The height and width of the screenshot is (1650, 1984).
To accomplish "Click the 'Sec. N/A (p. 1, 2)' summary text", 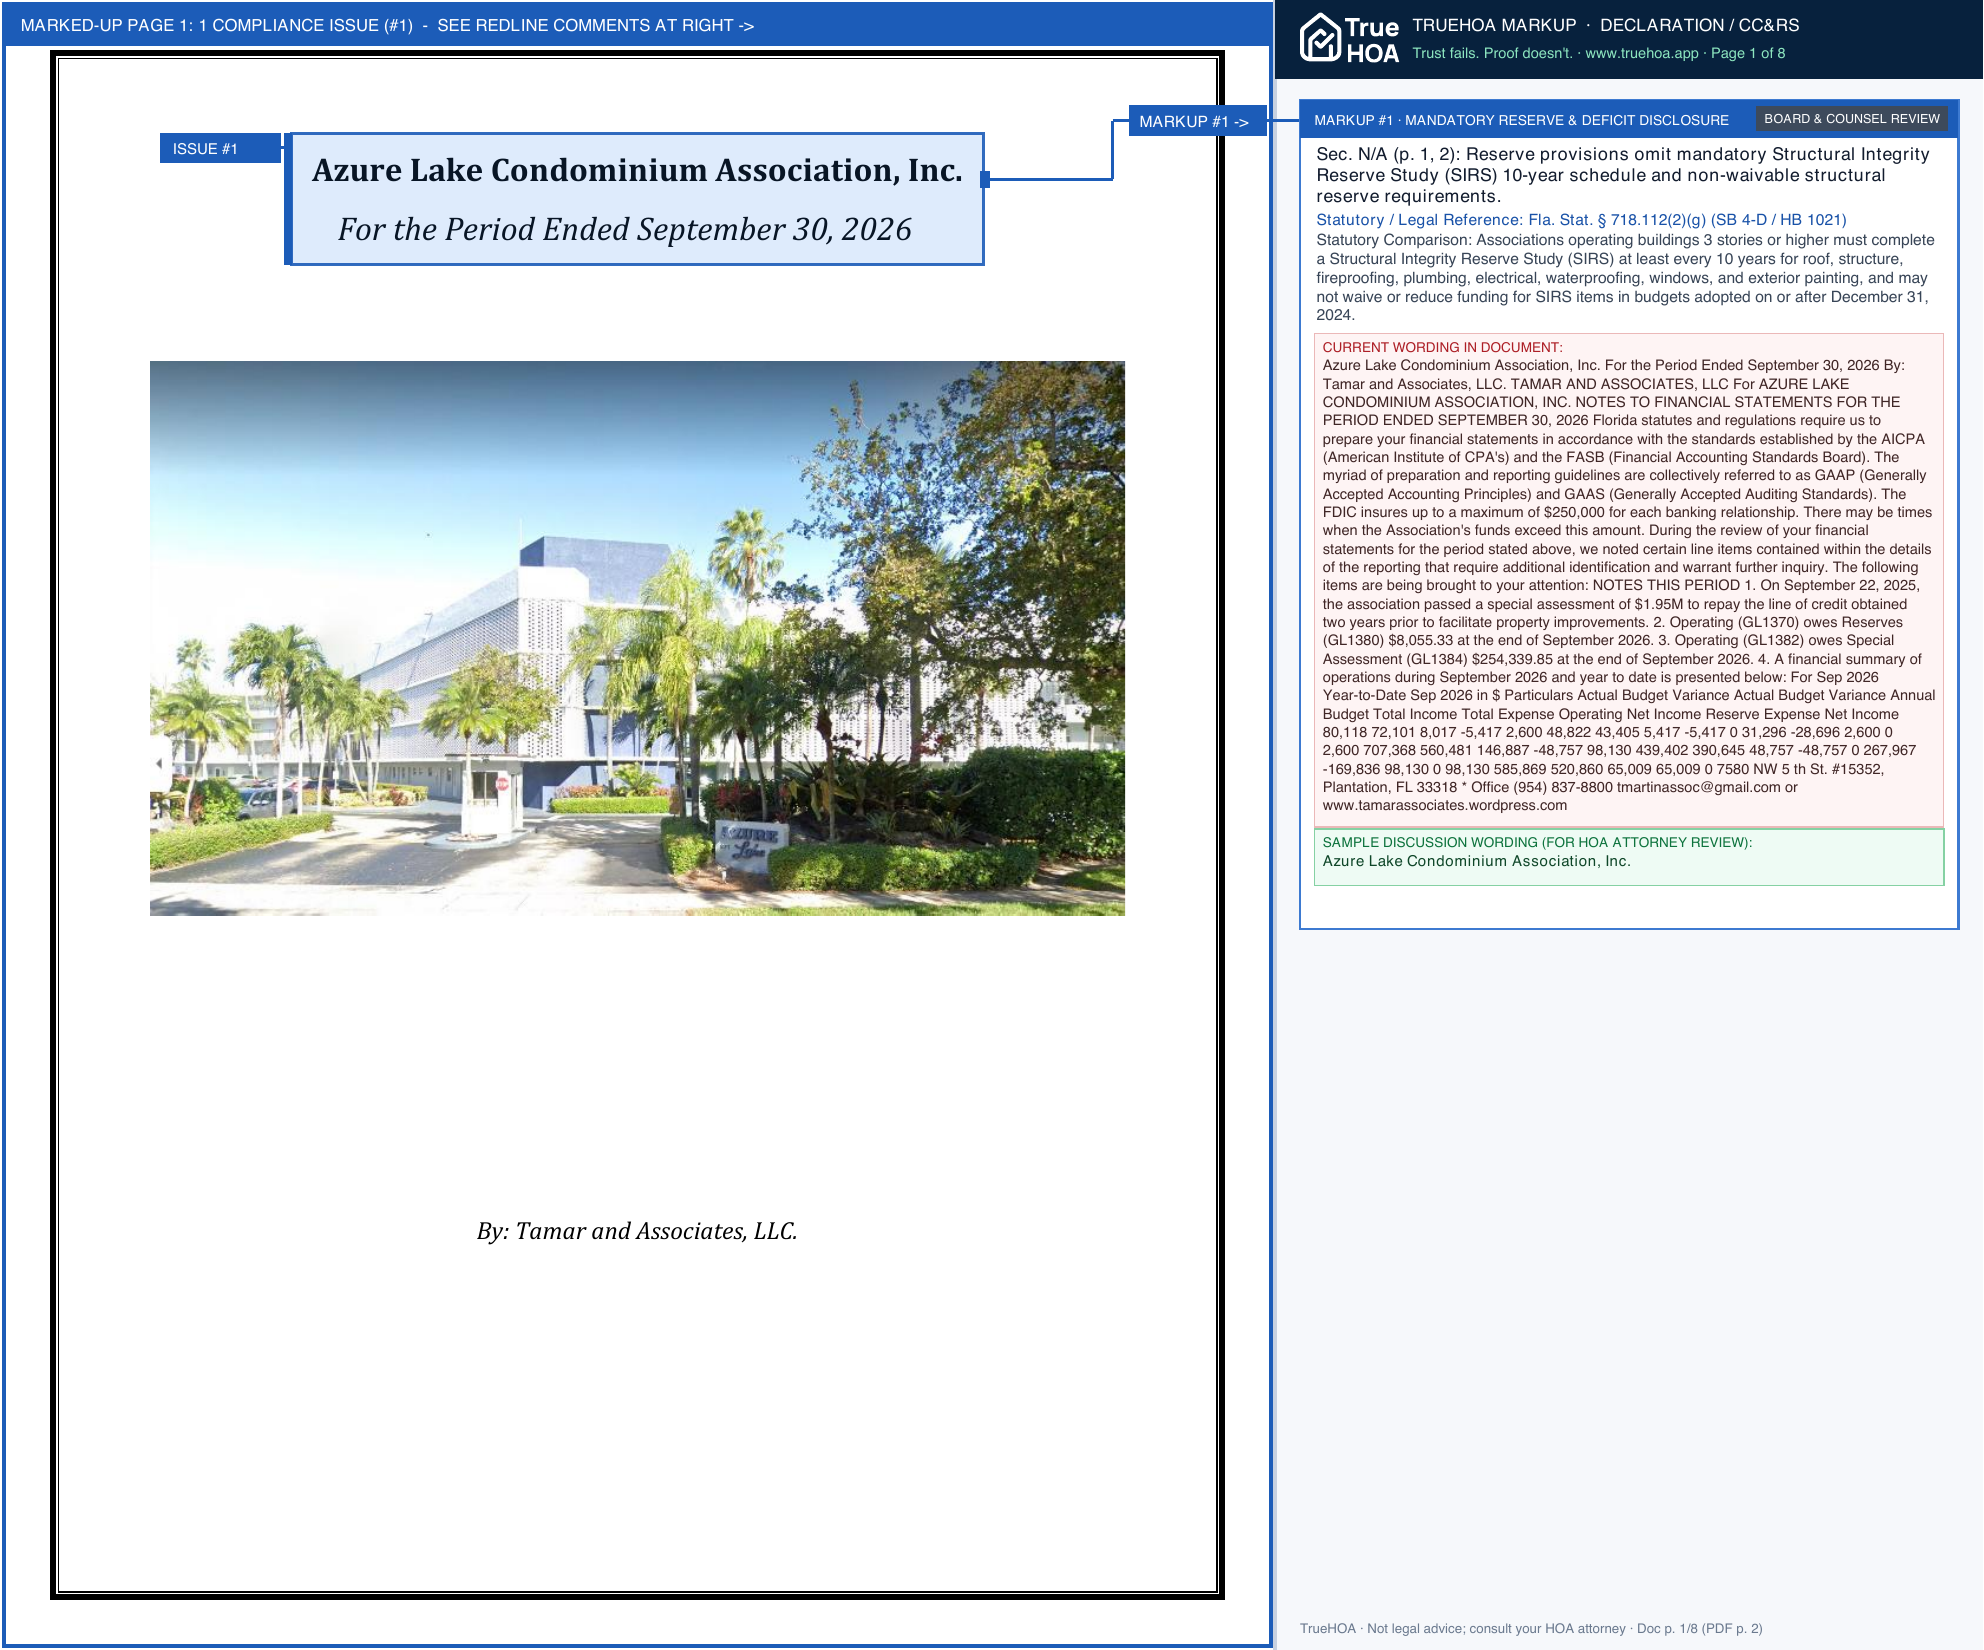I will pyautogui.click(x=1623, y=175).
